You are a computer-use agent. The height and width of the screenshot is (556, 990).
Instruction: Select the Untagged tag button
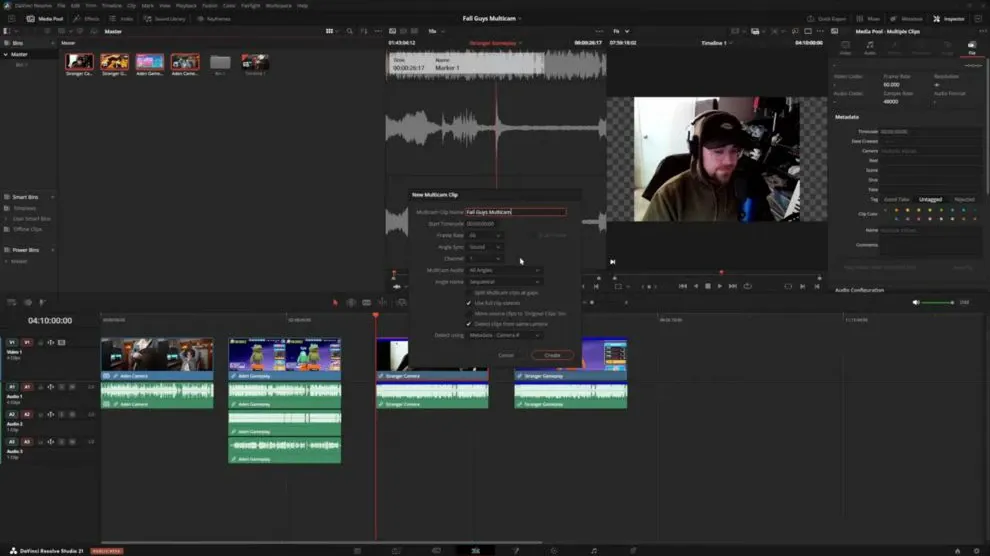click(930, 199)
